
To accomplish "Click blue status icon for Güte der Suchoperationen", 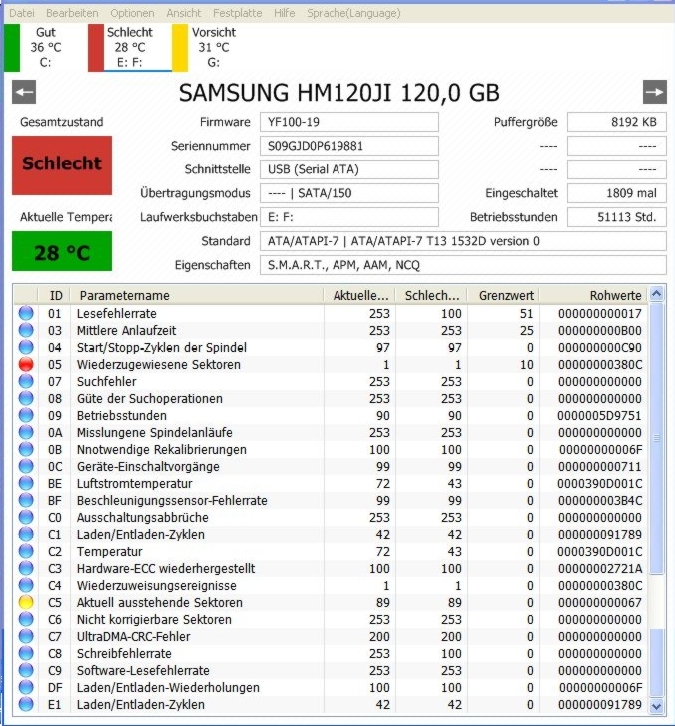I will [x=26, y=399].
